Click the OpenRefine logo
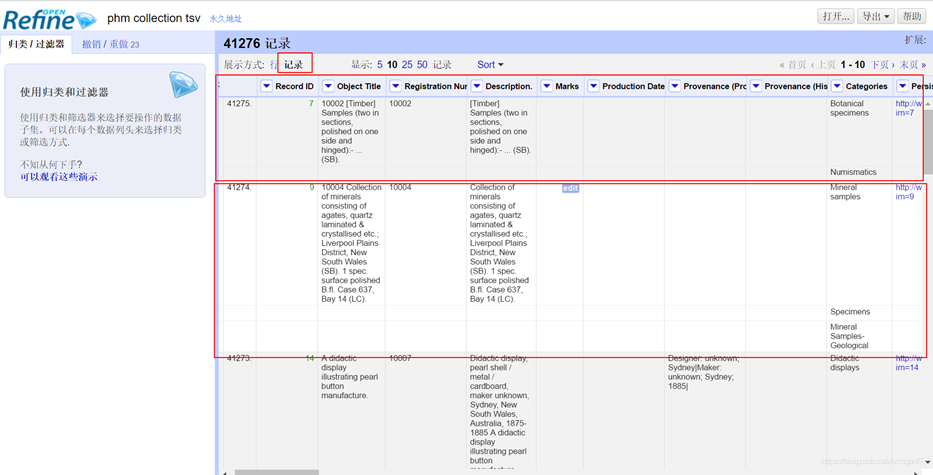This screenshot has height=475, width=933. click(49, 18)
